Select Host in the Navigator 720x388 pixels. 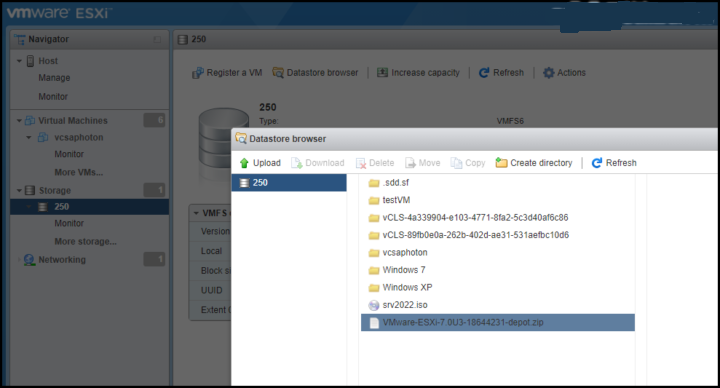click(48, 61)
